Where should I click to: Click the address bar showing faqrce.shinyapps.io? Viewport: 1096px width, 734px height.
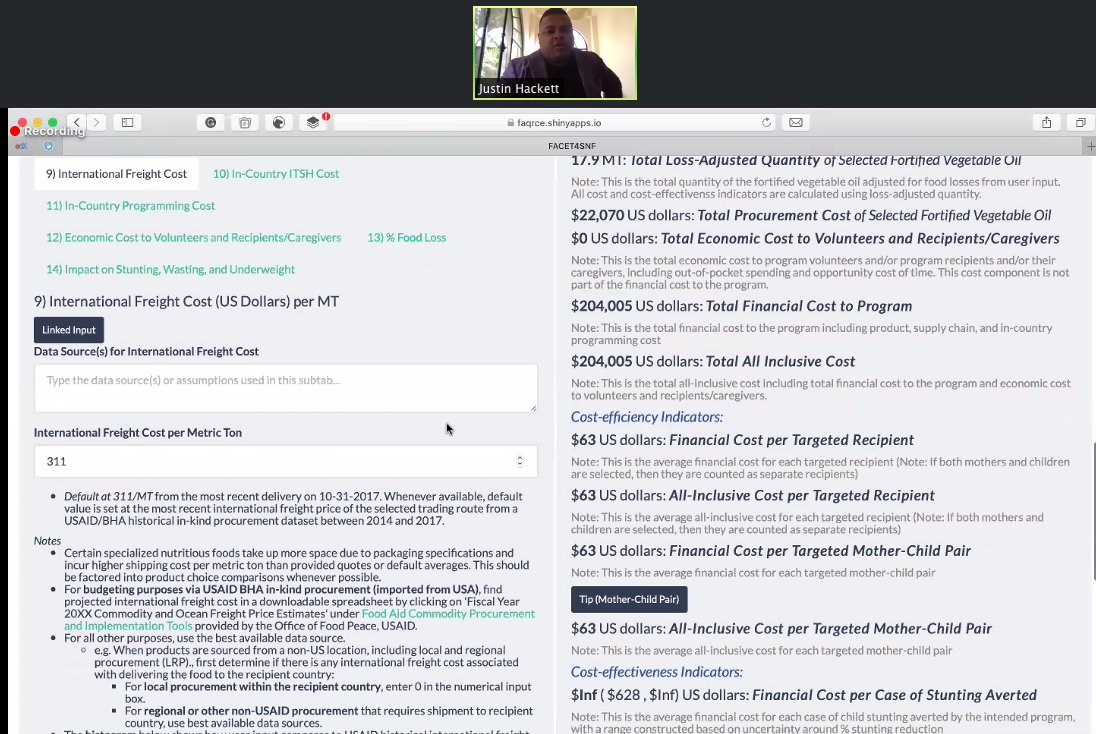(554, 122)
